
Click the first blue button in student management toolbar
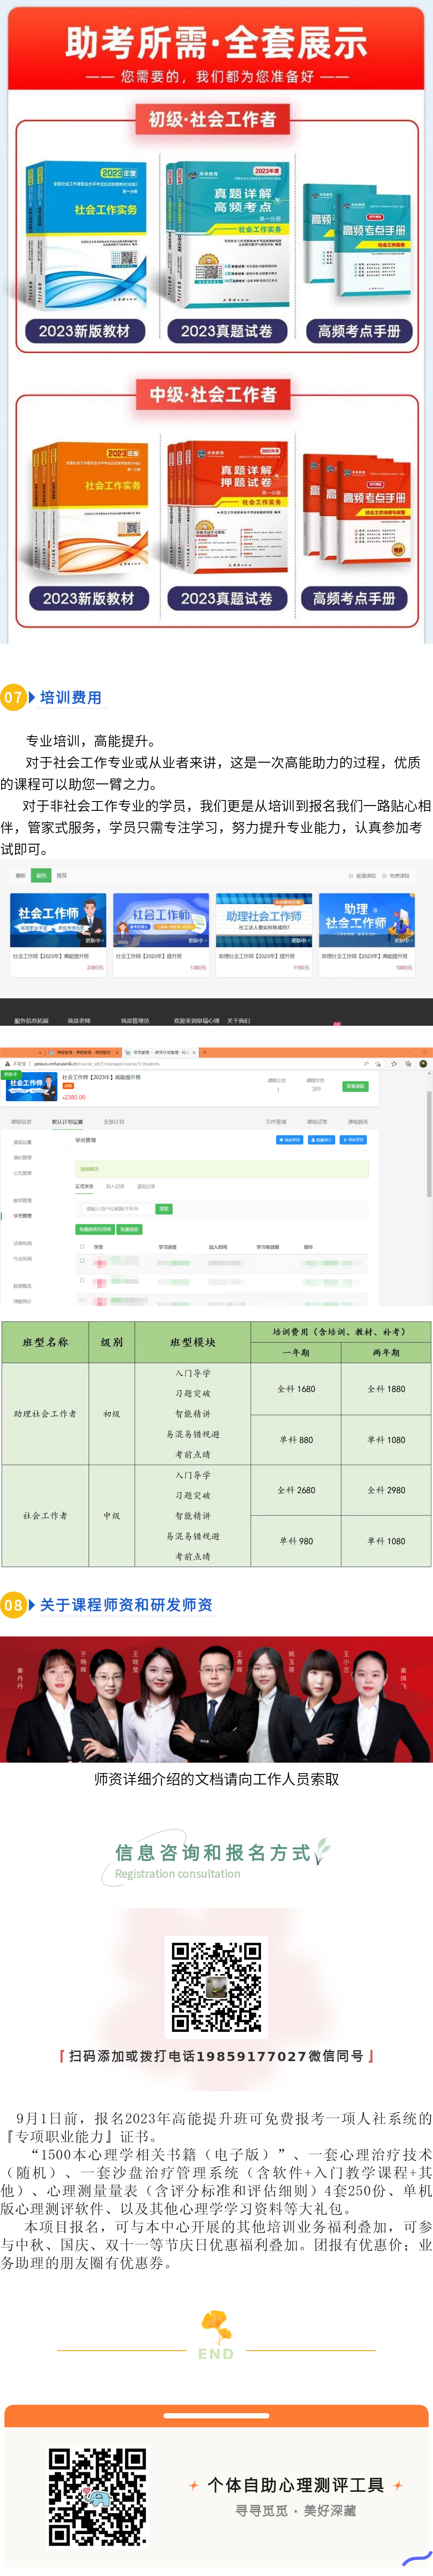tap(289, 1139)
